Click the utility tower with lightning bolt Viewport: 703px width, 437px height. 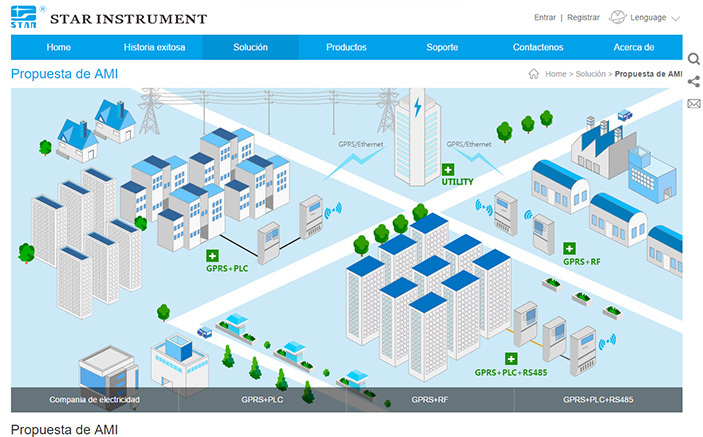(417, 137)
